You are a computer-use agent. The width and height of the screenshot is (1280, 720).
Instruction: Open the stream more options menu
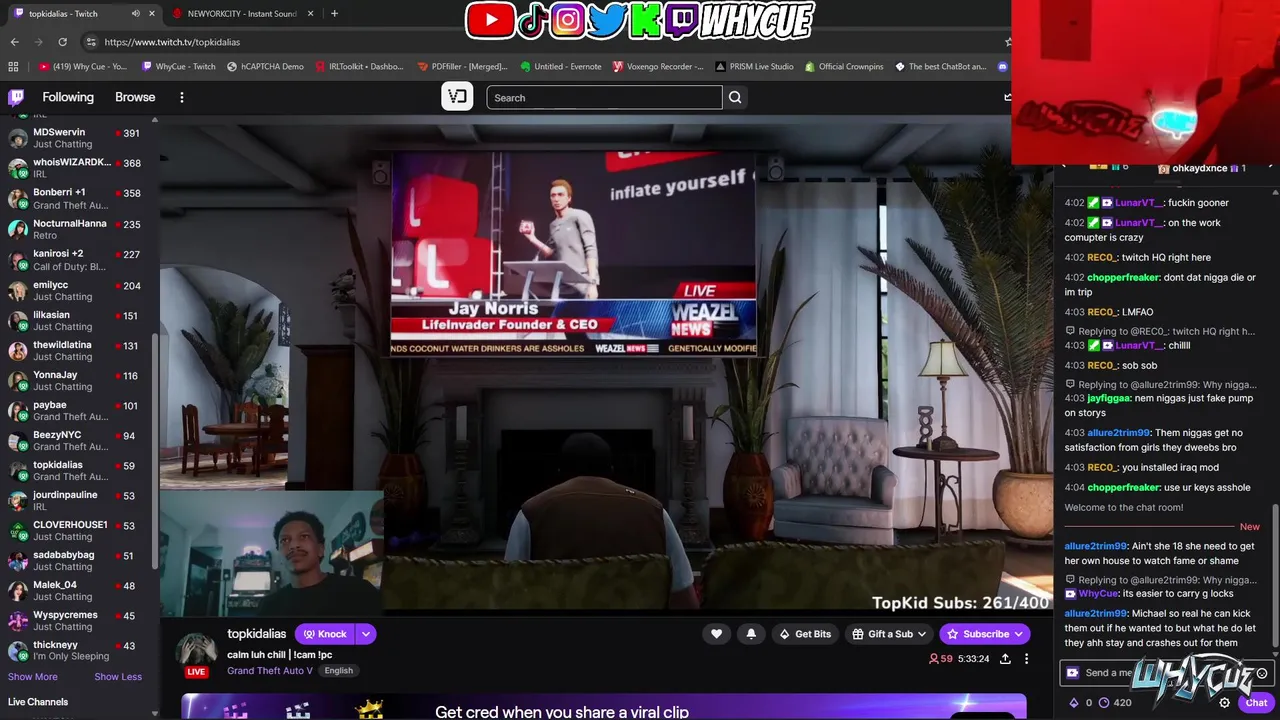[1026, 659]
